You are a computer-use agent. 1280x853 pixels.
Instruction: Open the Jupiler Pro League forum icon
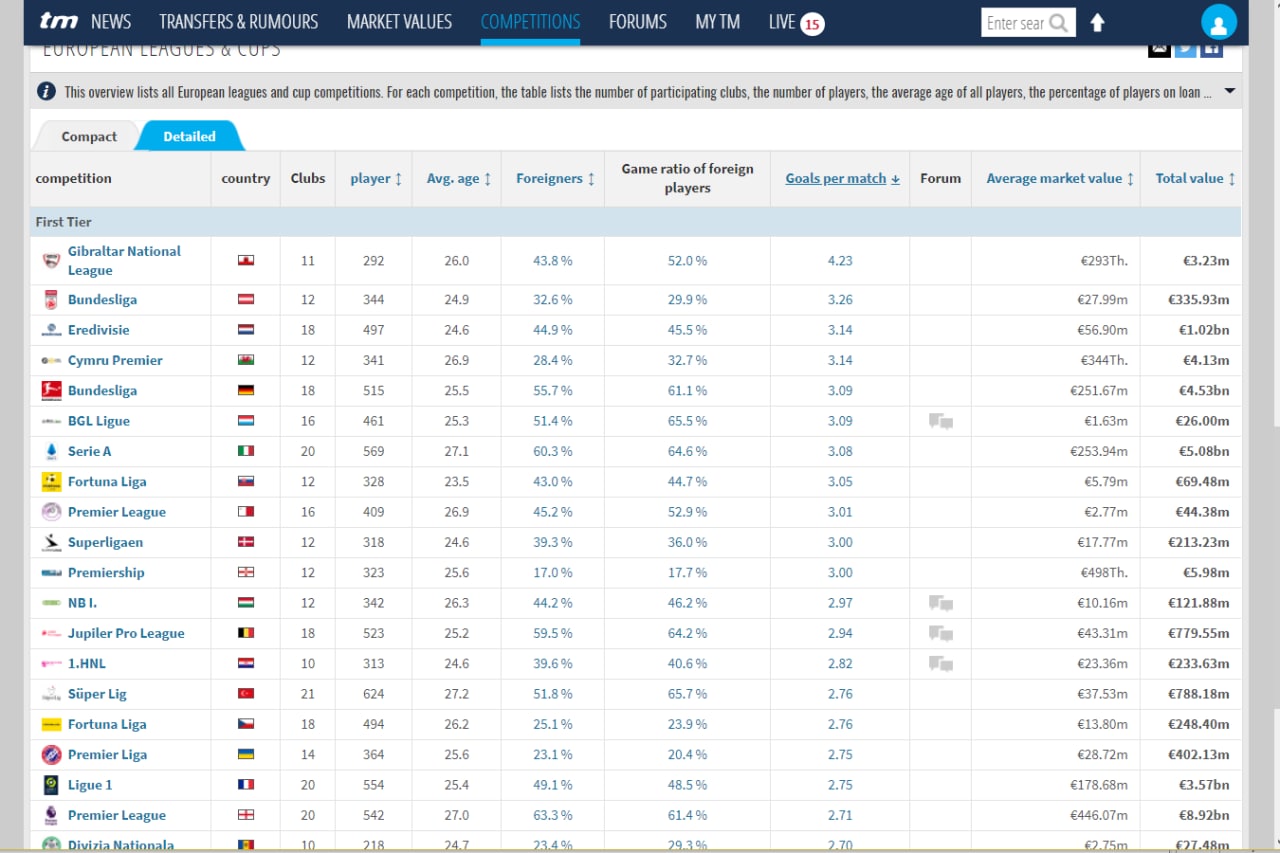pyautogui.click(x=940, y=633)
